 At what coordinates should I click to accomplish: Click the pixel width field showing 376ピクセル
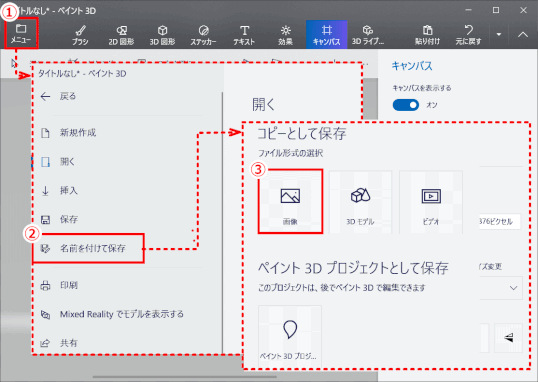(499, 221)
